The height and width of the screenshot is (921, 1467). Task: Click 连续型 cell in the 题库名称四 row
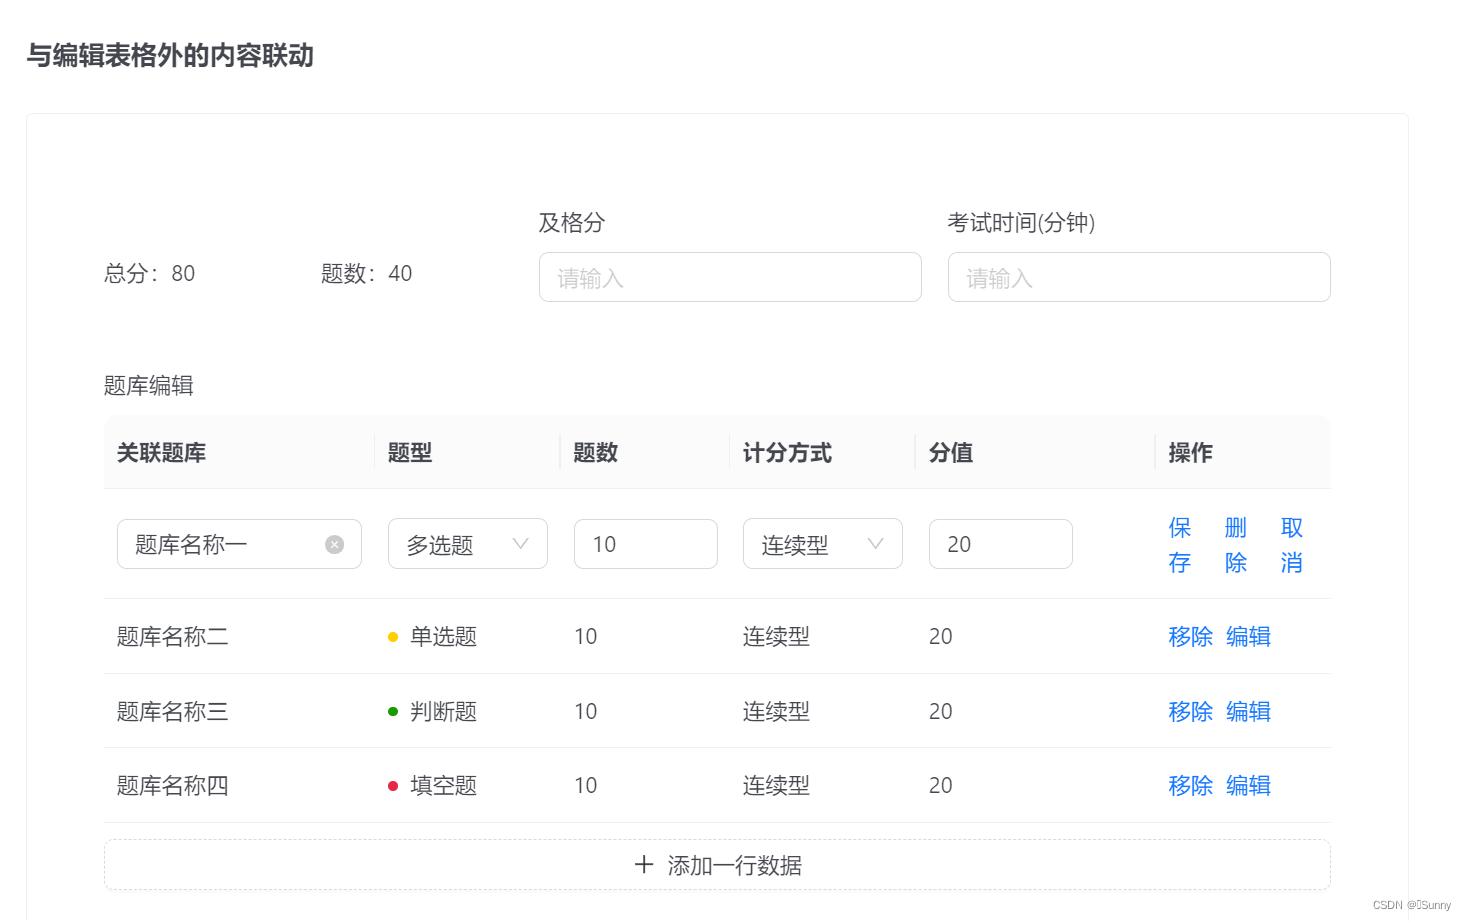click(x=776, y=786)
